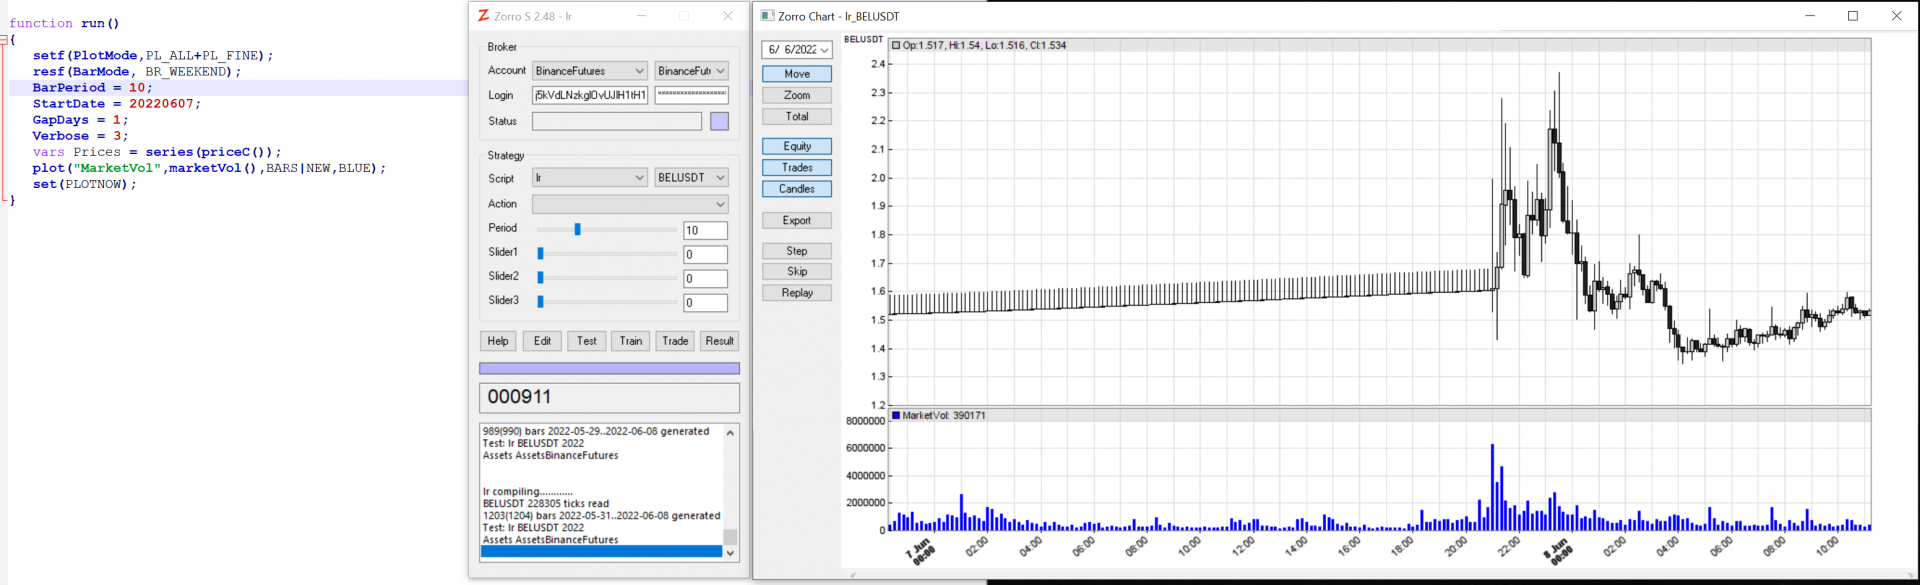Click the Login text field
The image size is (1920, 585).
[590, 95]
